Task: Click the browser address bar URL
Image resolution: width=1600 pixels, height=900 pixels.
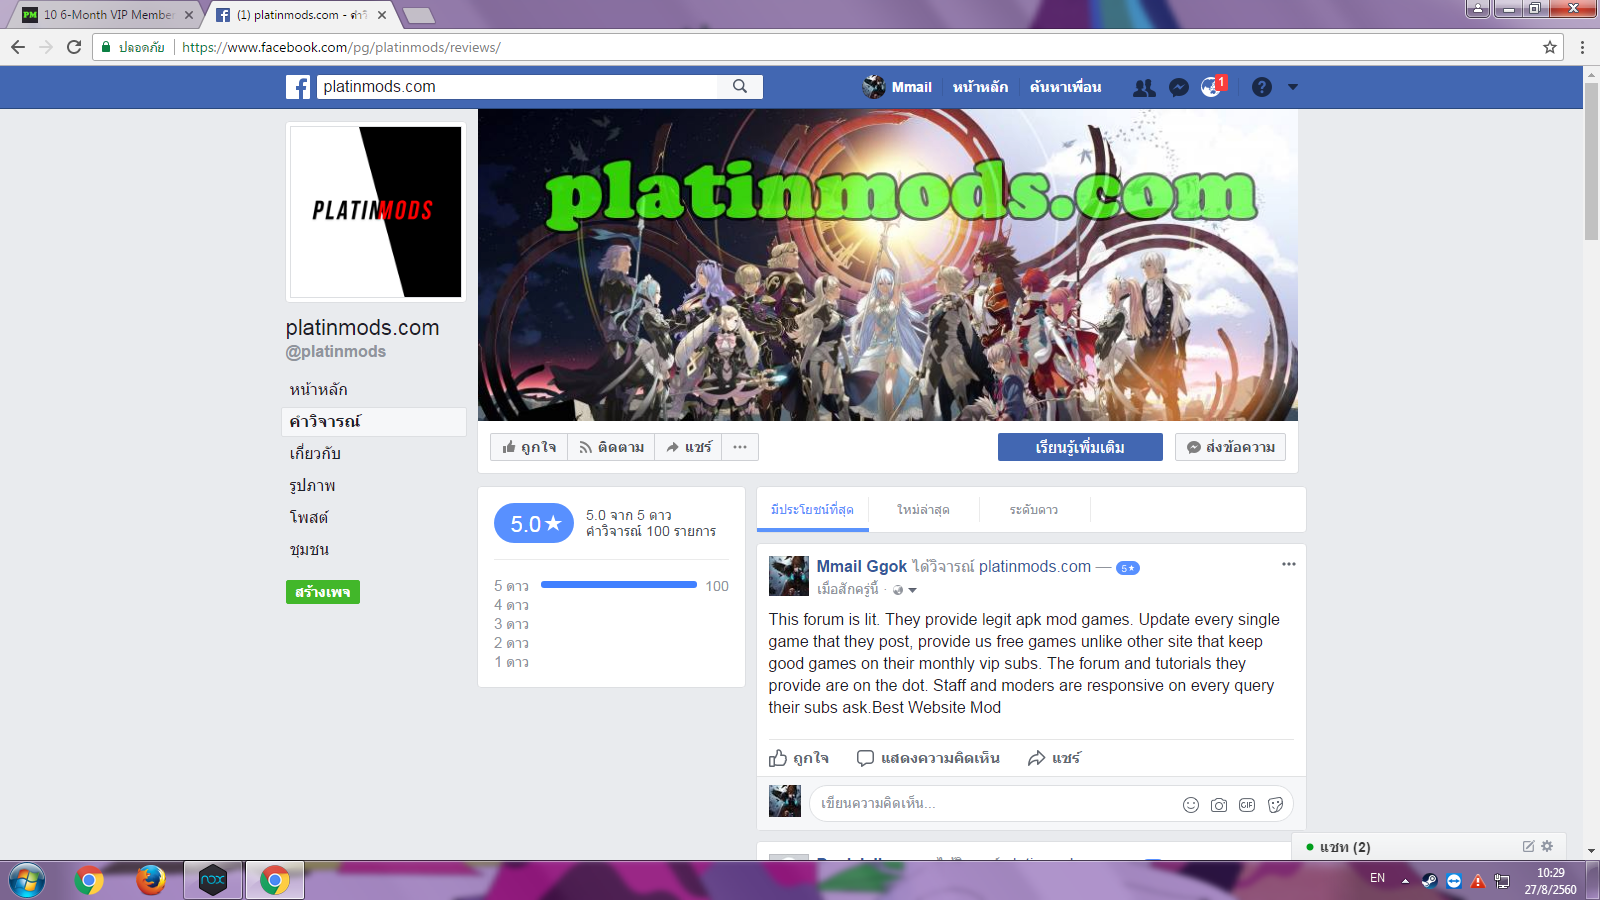Action: pyautogui.click(x=341, y=47)
